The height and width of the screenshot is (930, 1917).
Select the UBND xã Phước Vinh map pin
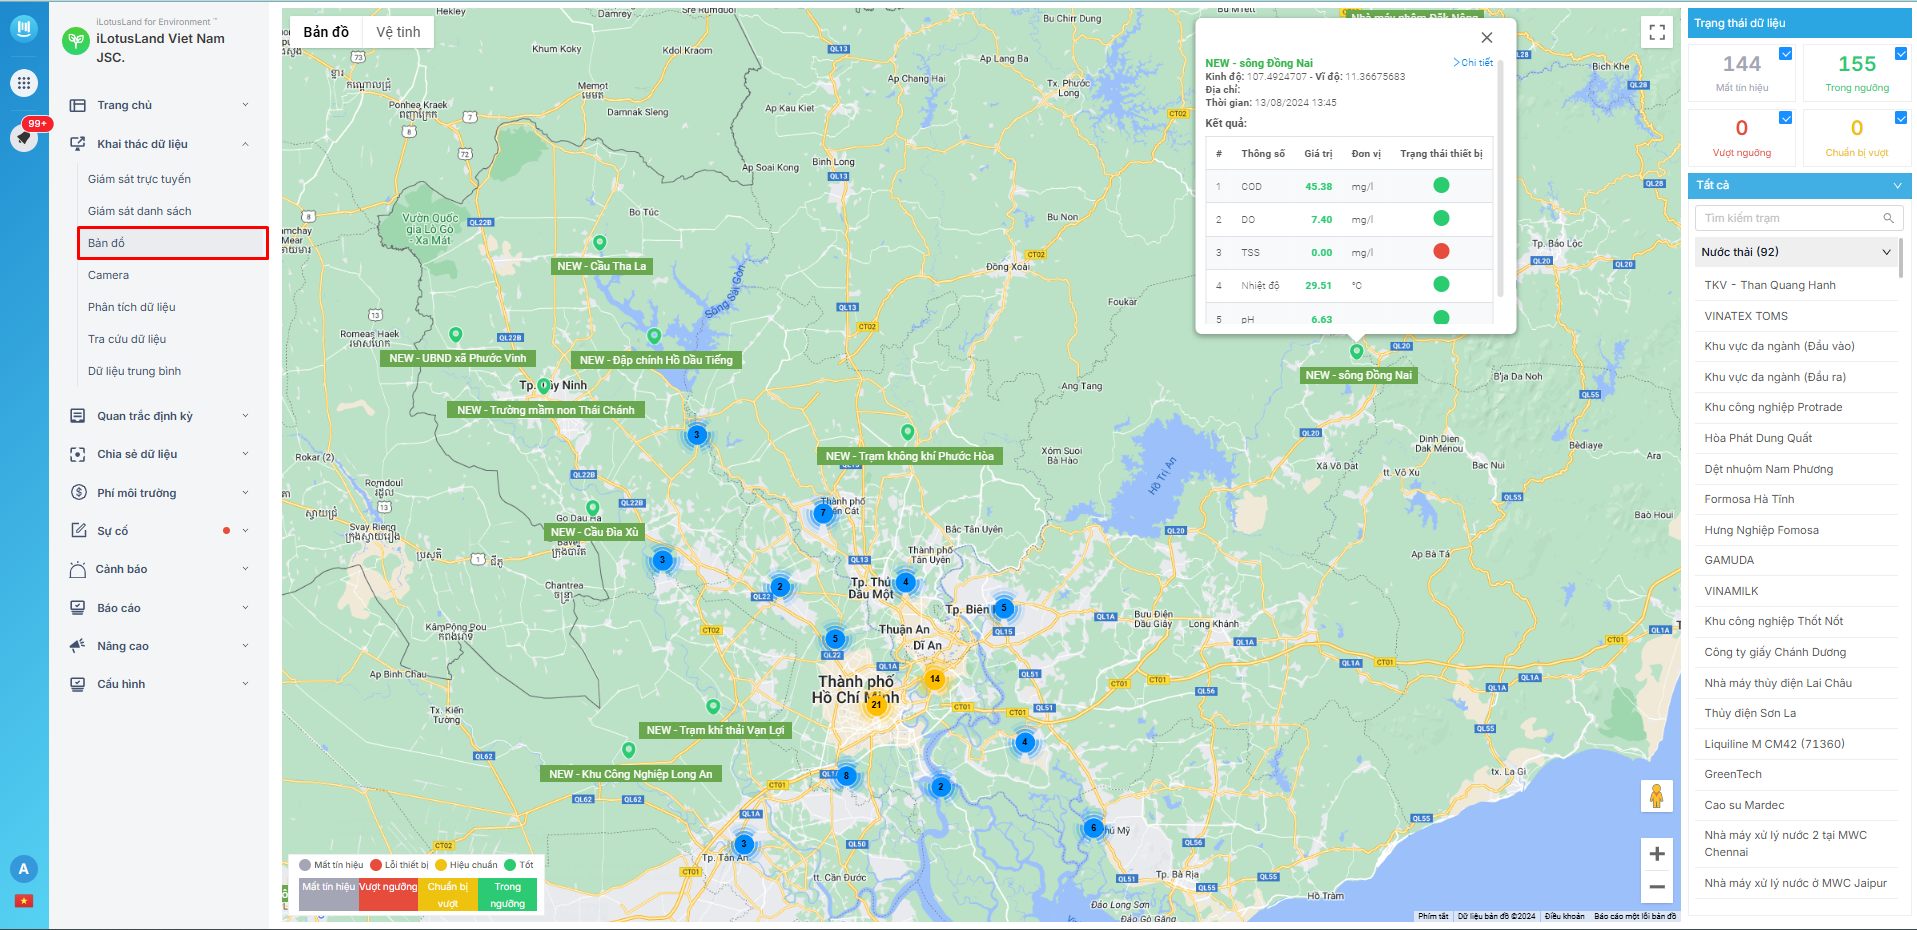click(456, 334)
